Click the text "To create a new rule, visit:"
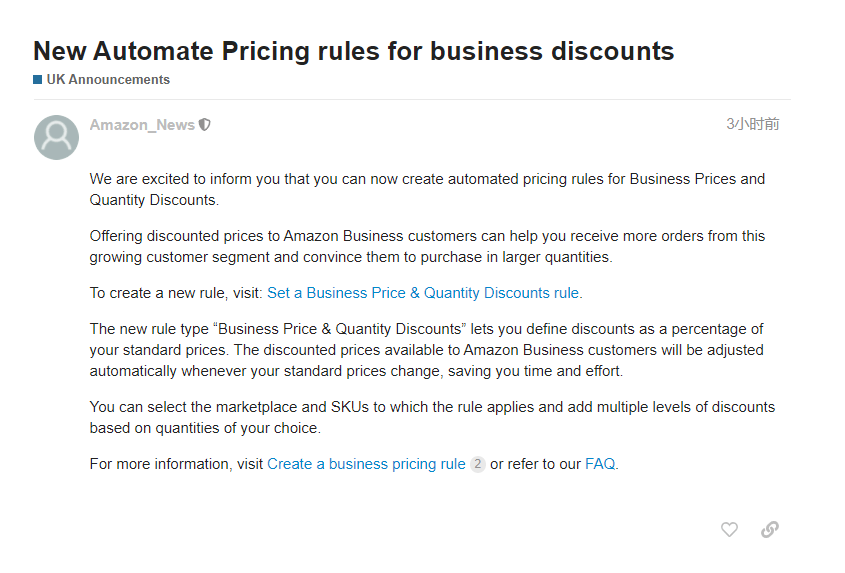 pyautogui.click(x=176, y=293)
